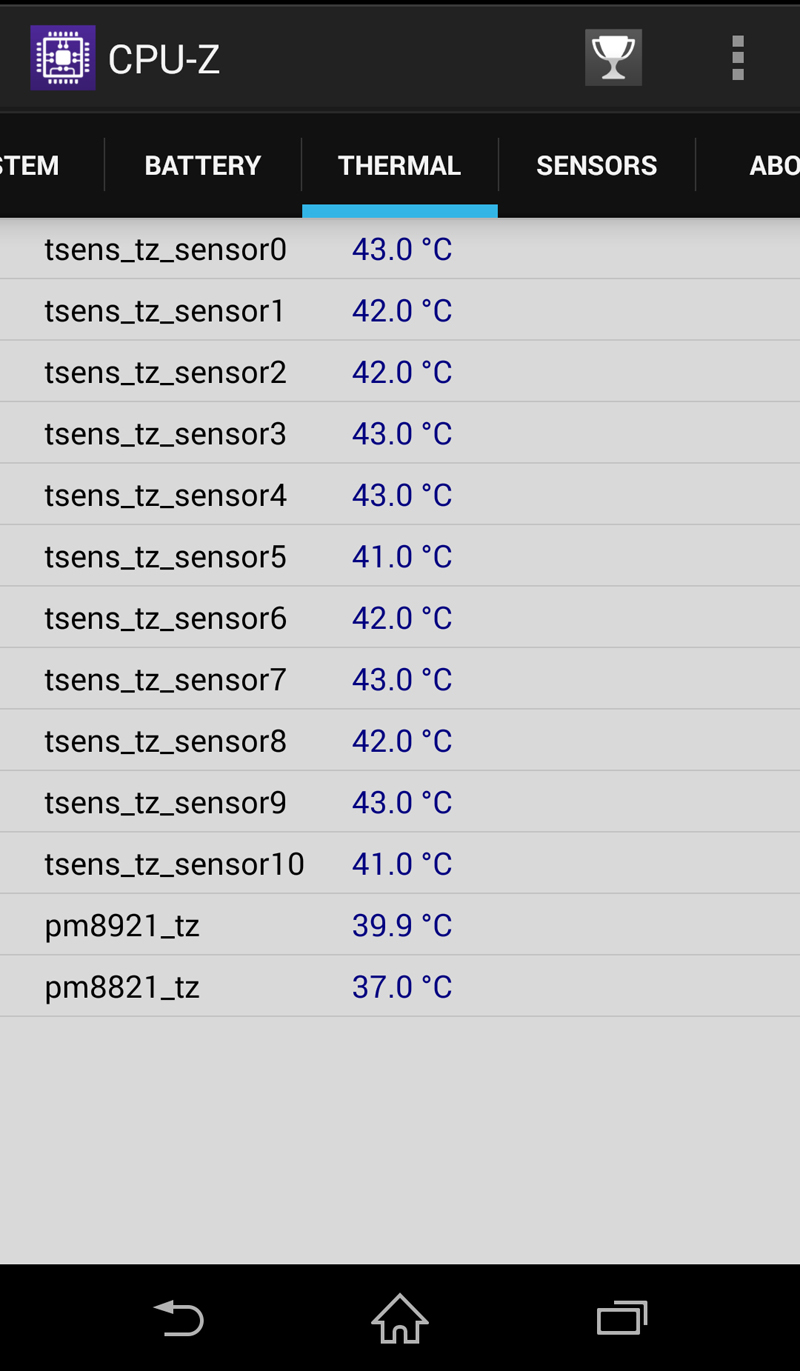Switch to the Sensors tab
The height and width of the screenshot is (1371, 800).
597,165
